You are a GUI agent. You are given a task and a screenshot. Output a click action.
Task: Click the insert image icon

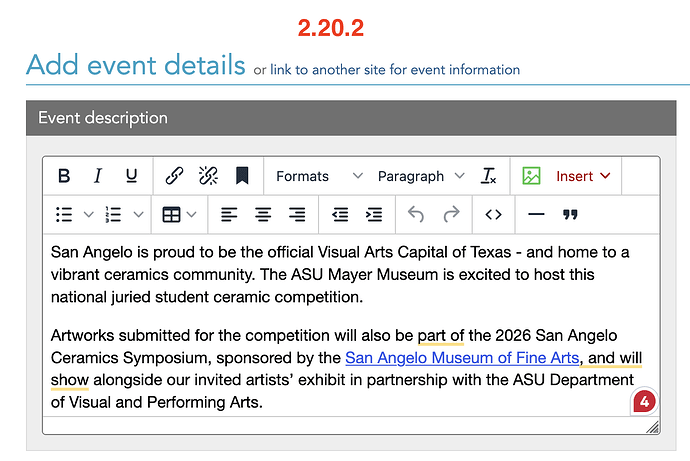[x=531, y=176]
